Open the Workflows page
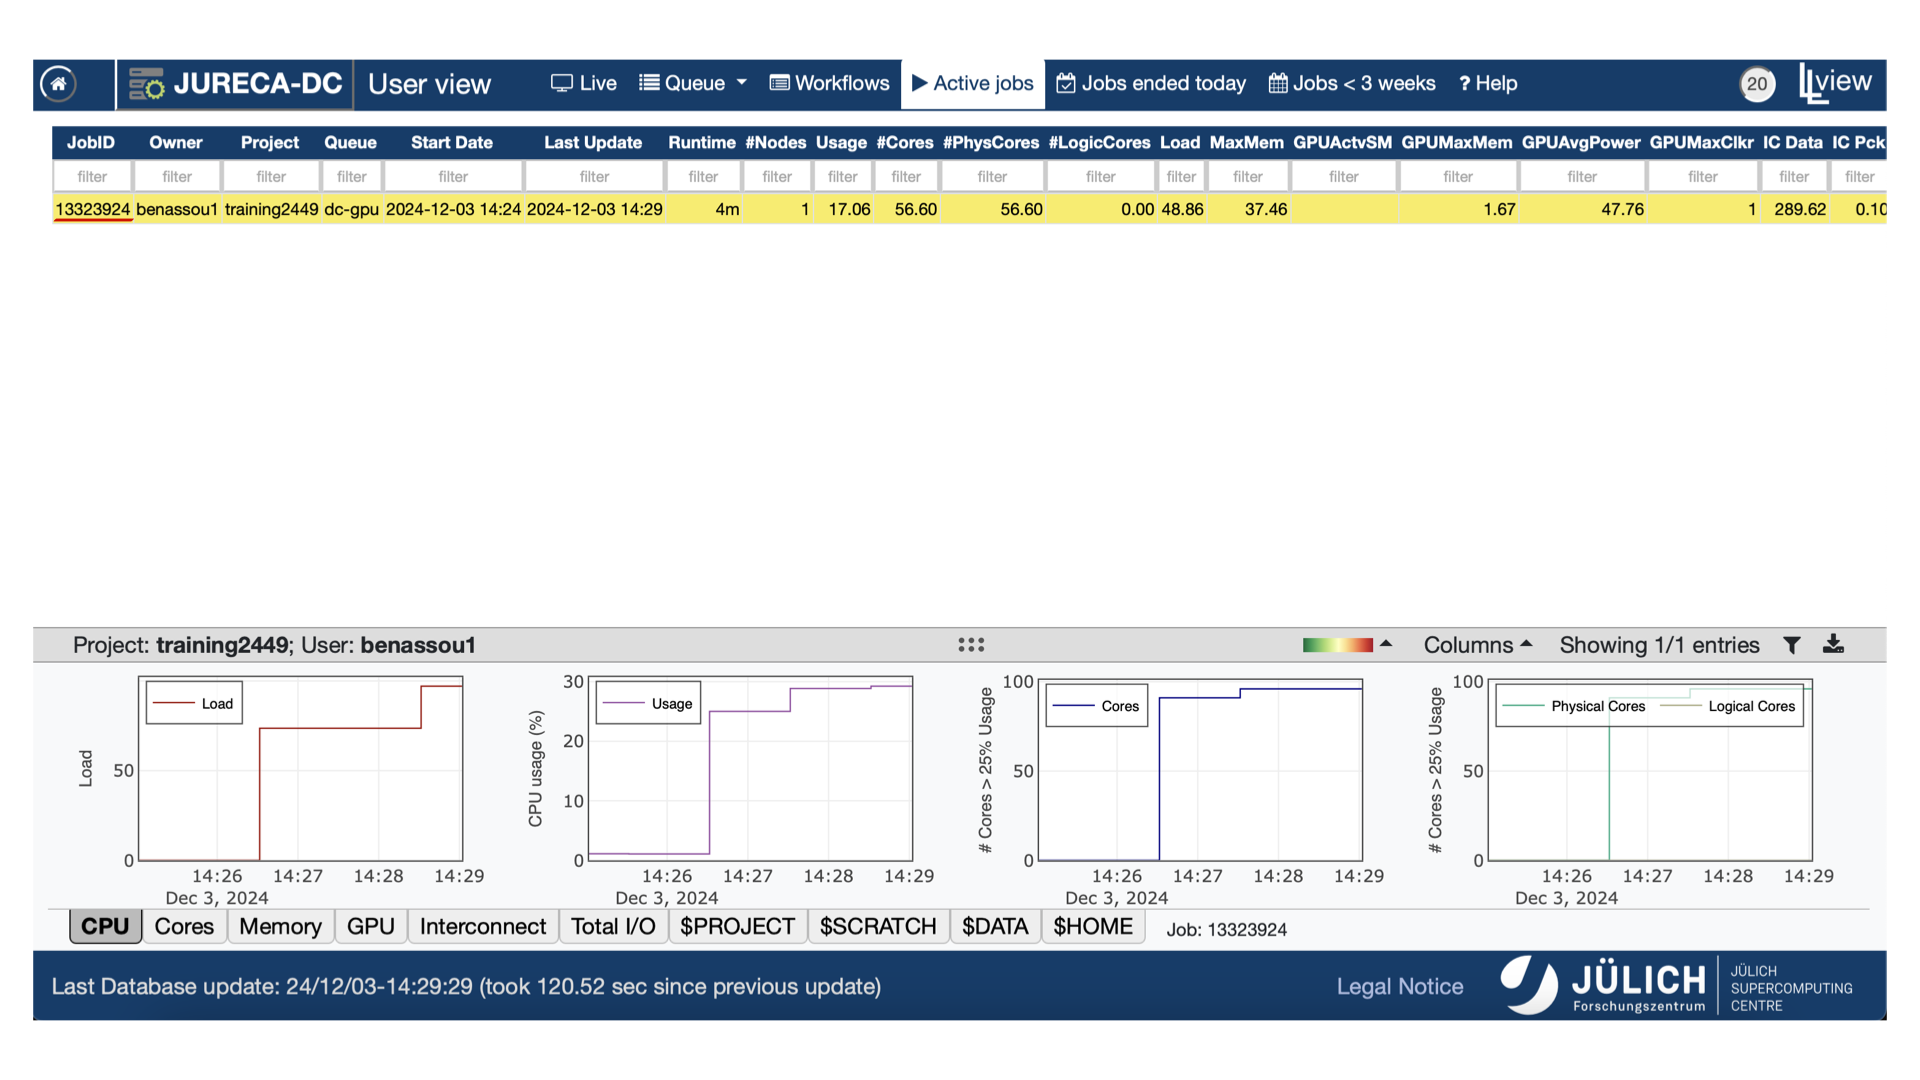 (x=829, y=84)
